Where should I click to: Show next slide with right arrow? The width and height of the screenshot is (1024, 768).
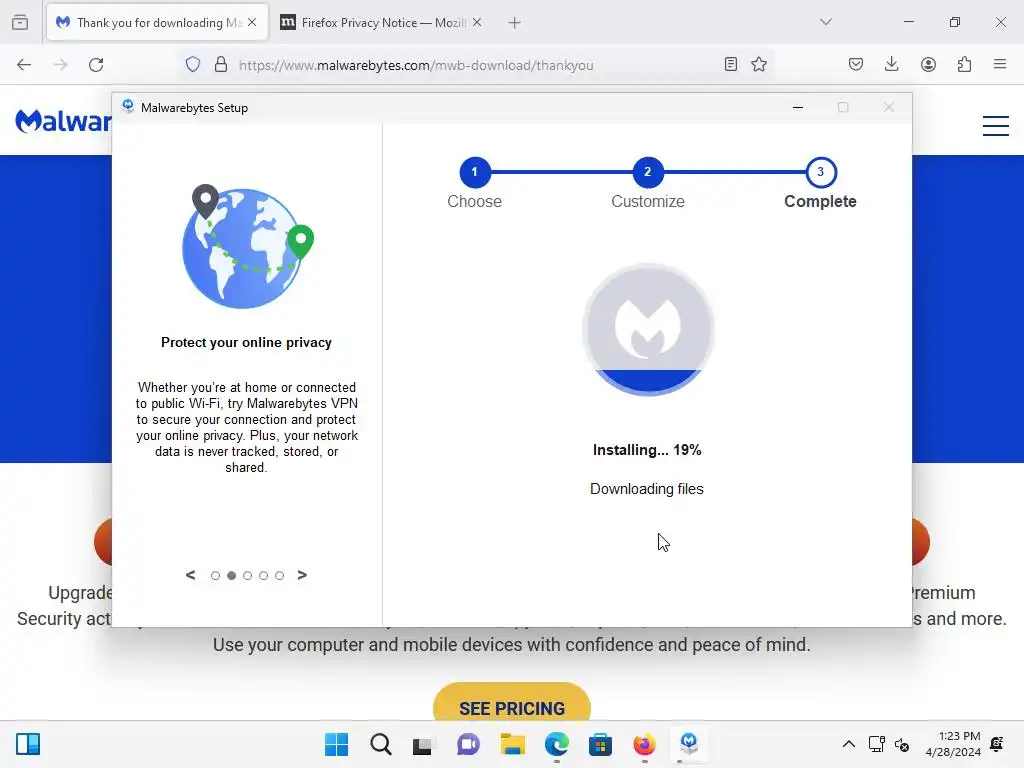[302, 575]
